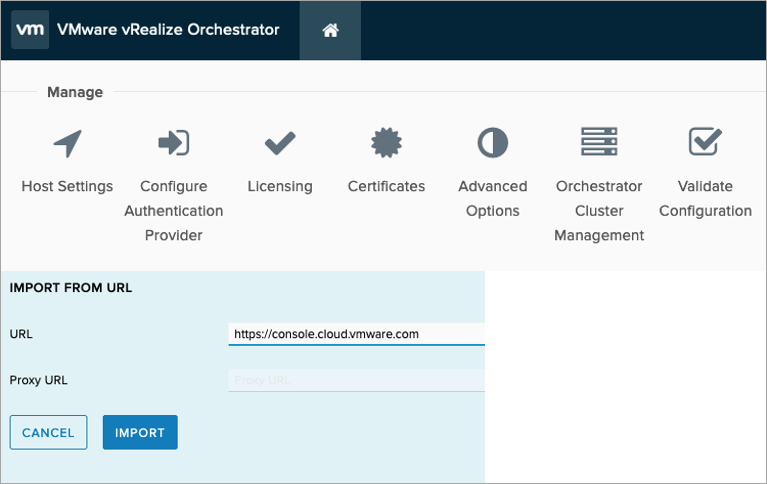Focus the URL input field

[x=357, y=334]
